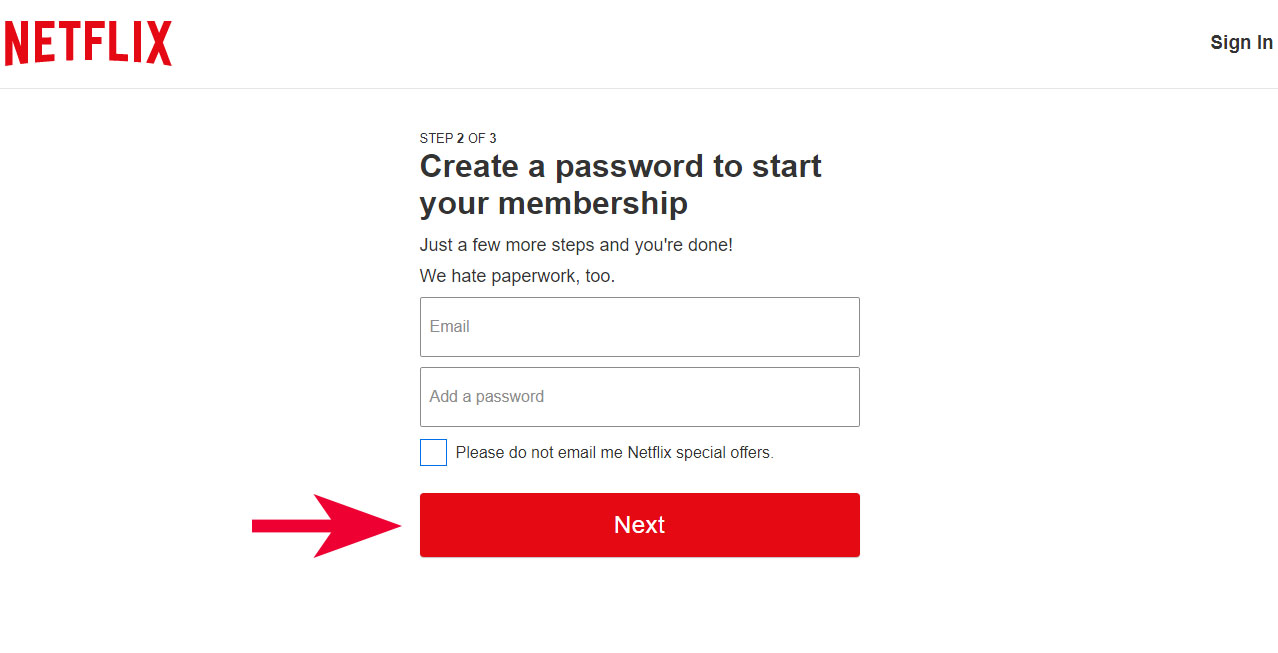Click the checkbox label text
This screenshot has width=1278, height=653.
(614, 452)
